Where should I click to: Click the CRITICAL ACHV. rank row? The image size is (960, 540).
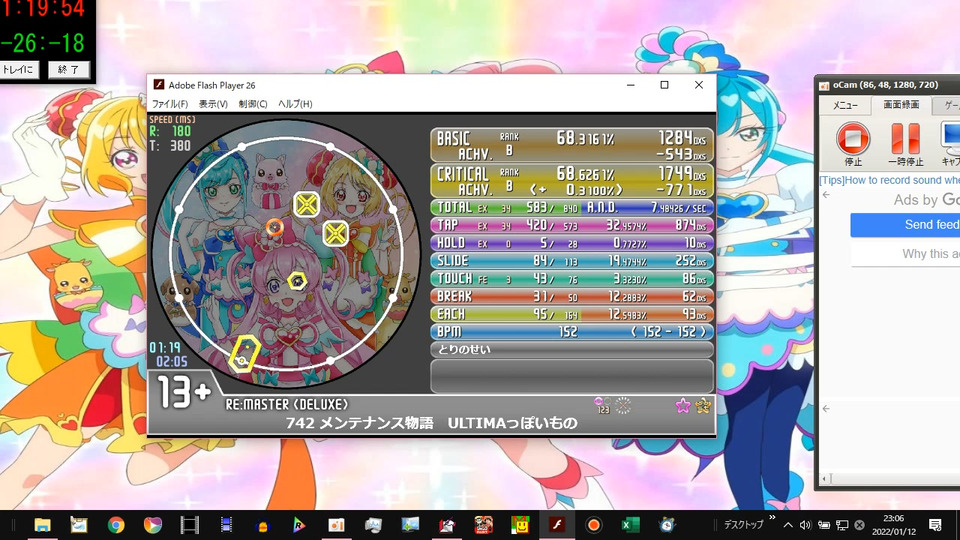pos(572,181)
